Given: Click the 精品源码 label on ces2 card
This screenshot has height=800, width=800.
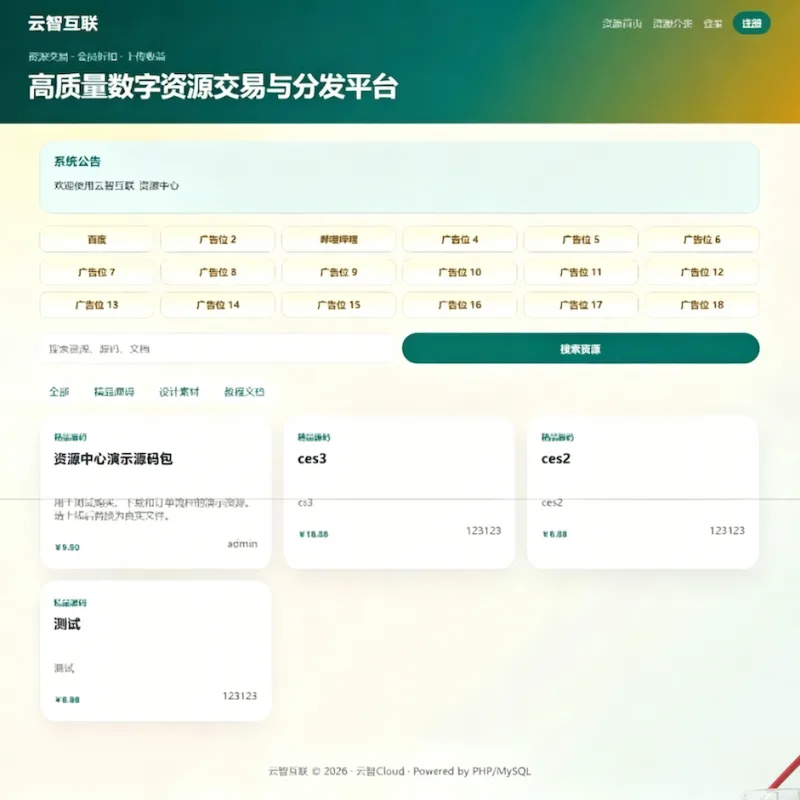Looking at the screenshot, I should click(557, 437).
